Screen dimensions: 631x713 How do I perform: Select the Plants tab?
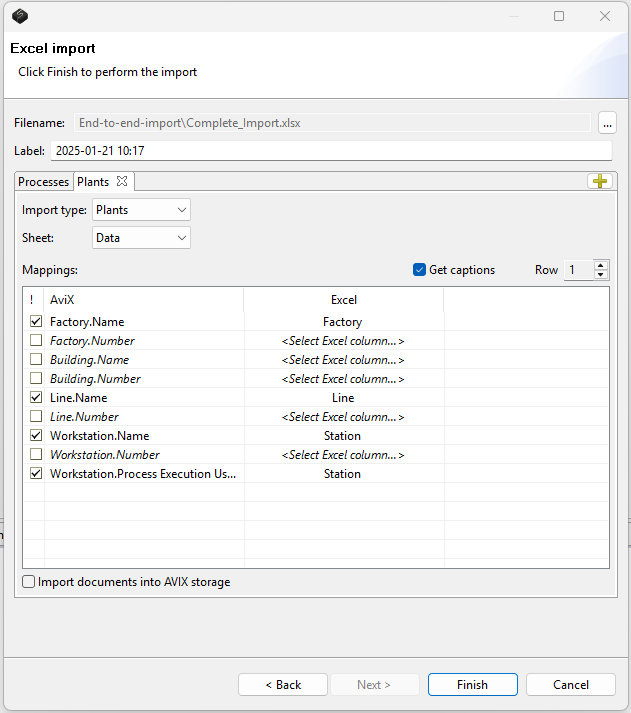(x=93, y=182)
